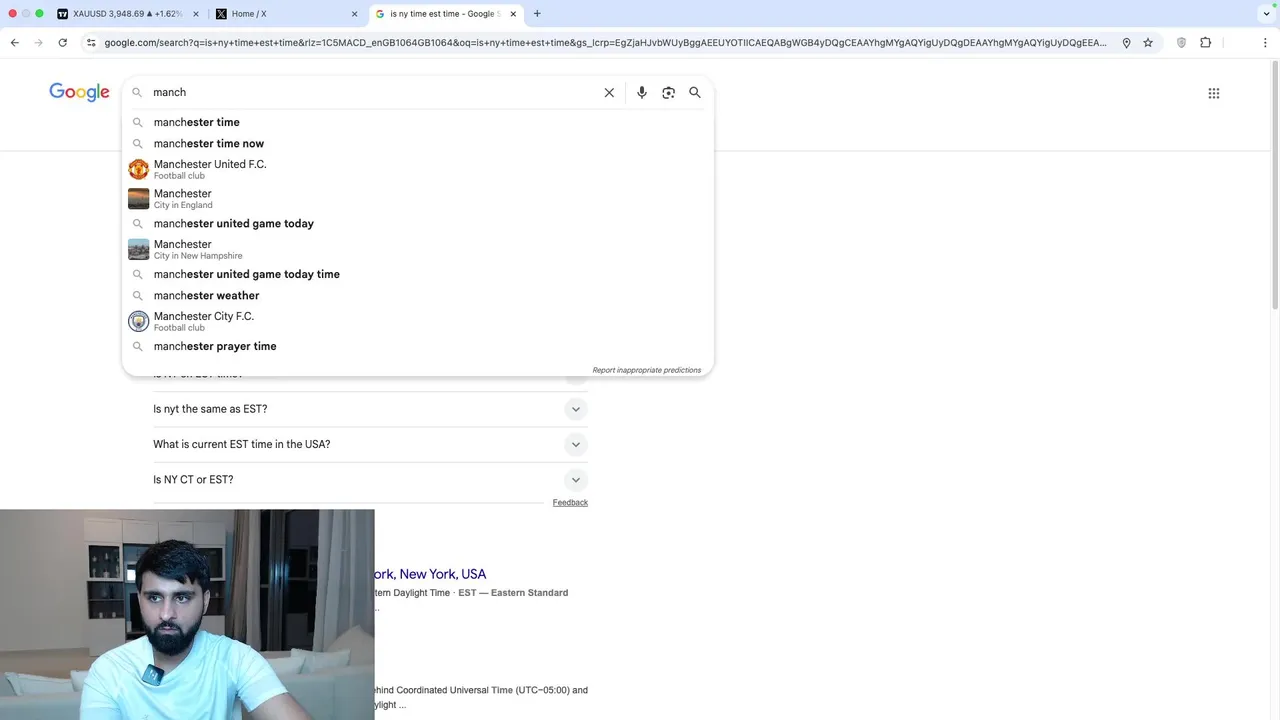Viewport: 1280px width, 720px height.
Task: Switch to Home / X tab
Action: (287, 14)
